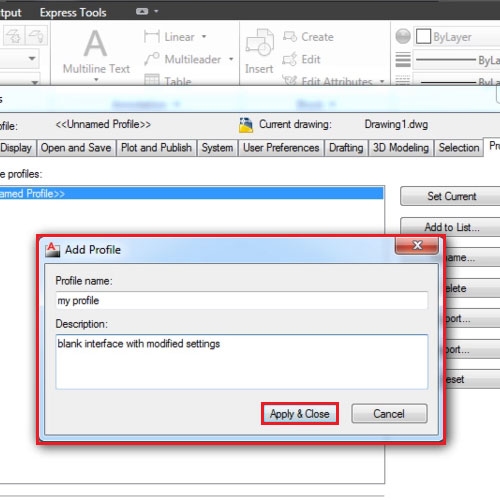This screenshot has width=500, height=500.
Task: Open the Multiline Text dropdown arrow
Action: click(x=96, y=80)
